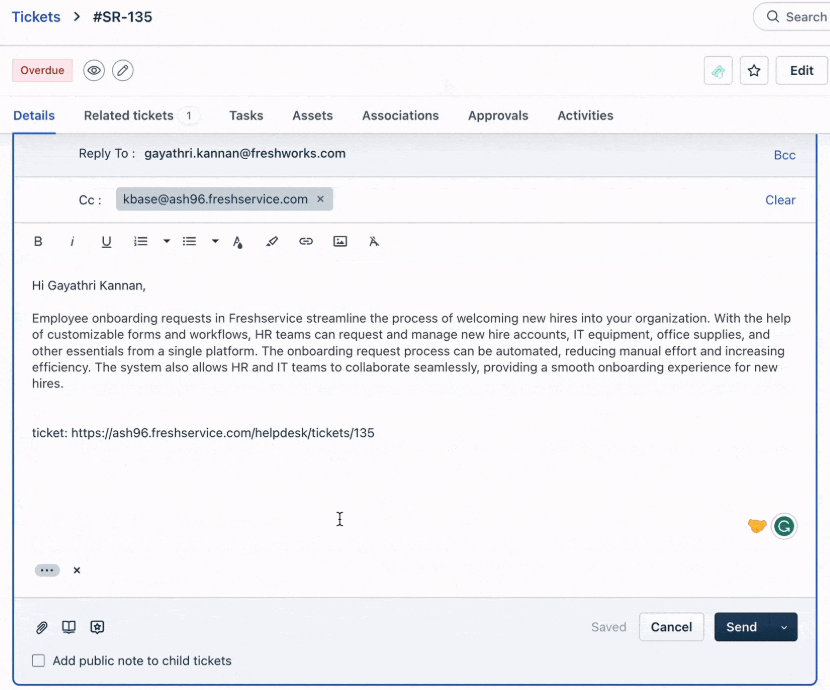Click the "Saved" draft status text

click(609, 627)
